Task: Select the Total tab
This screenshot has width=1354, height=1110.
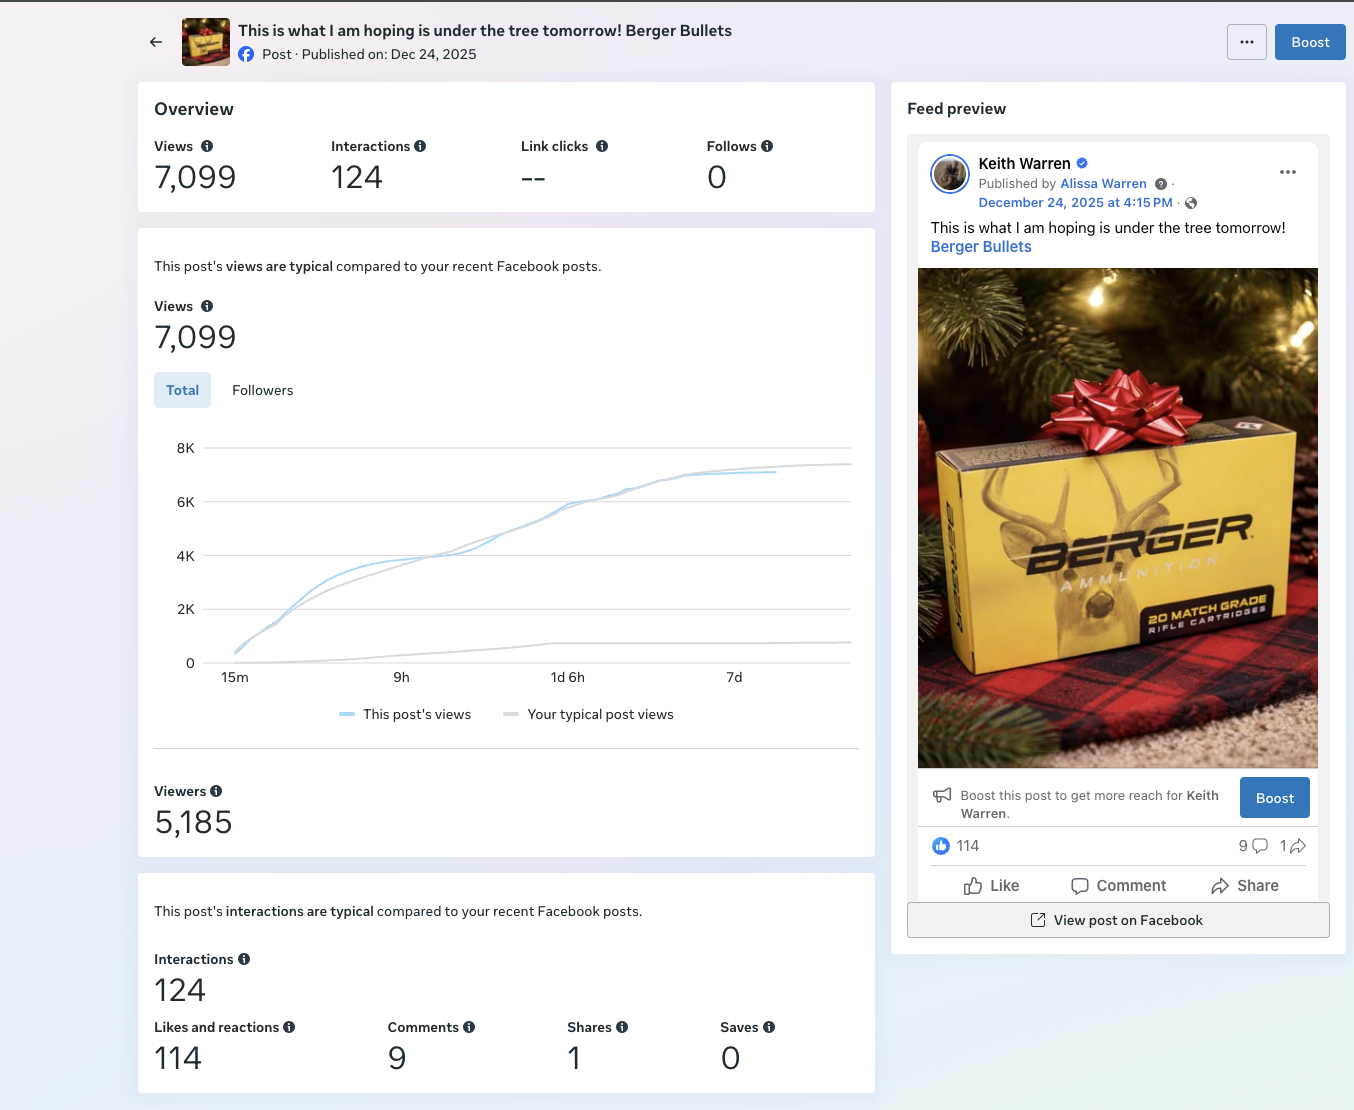Action: [x=182, y=390]
